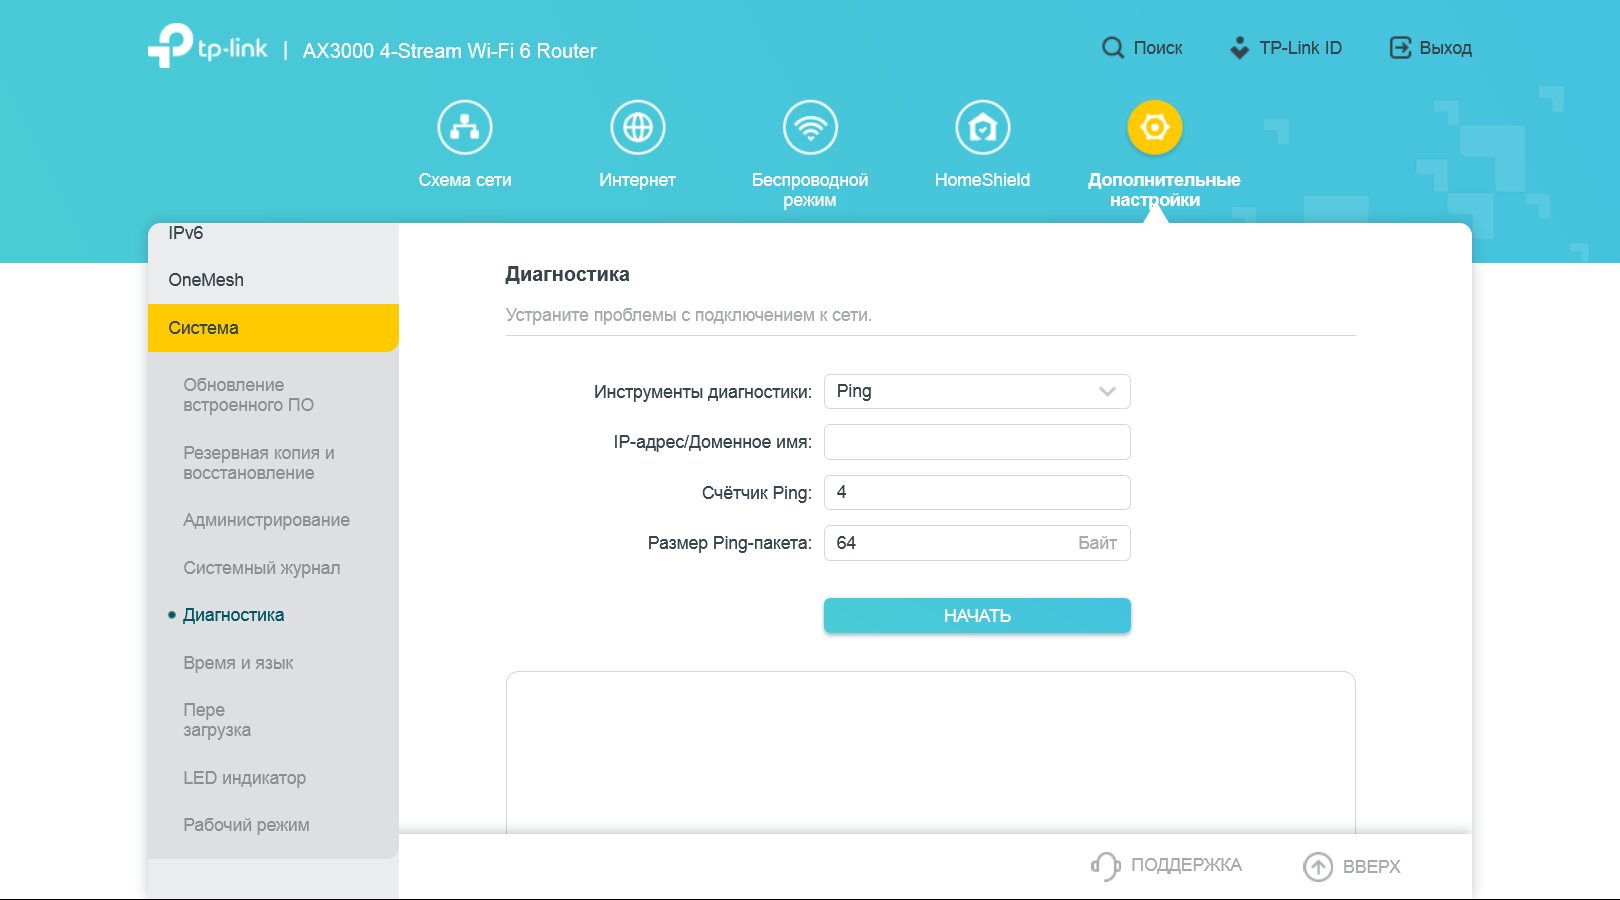Open LED индикатор settings
Screen dimensions: 1620x900
coord(244,778)
